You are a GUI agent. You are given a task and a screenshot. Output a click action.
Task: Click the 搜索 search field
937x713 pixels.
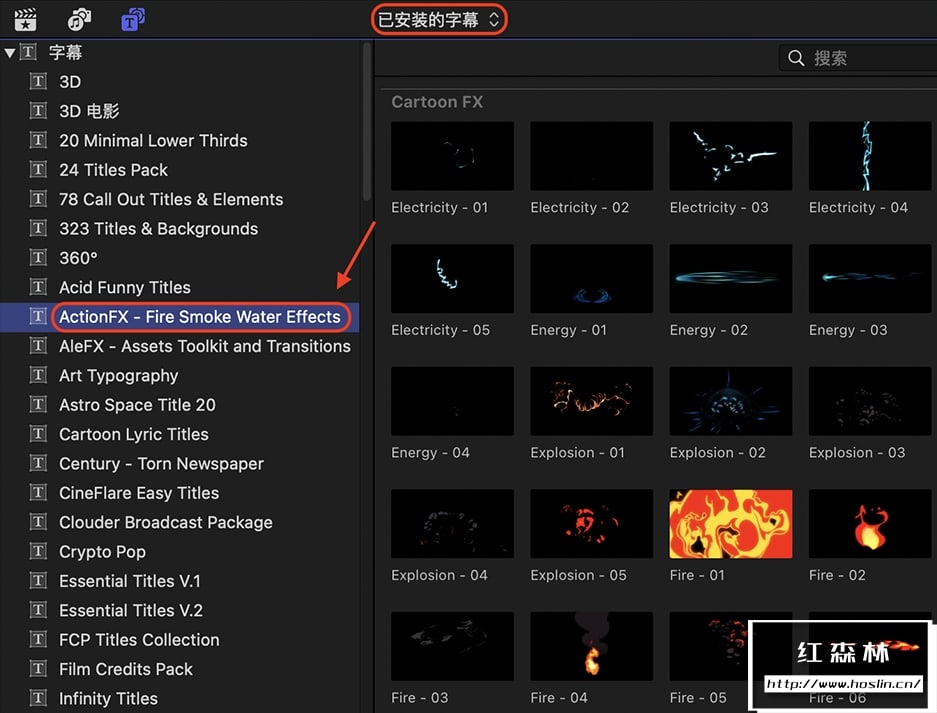(x=858, y=58)
